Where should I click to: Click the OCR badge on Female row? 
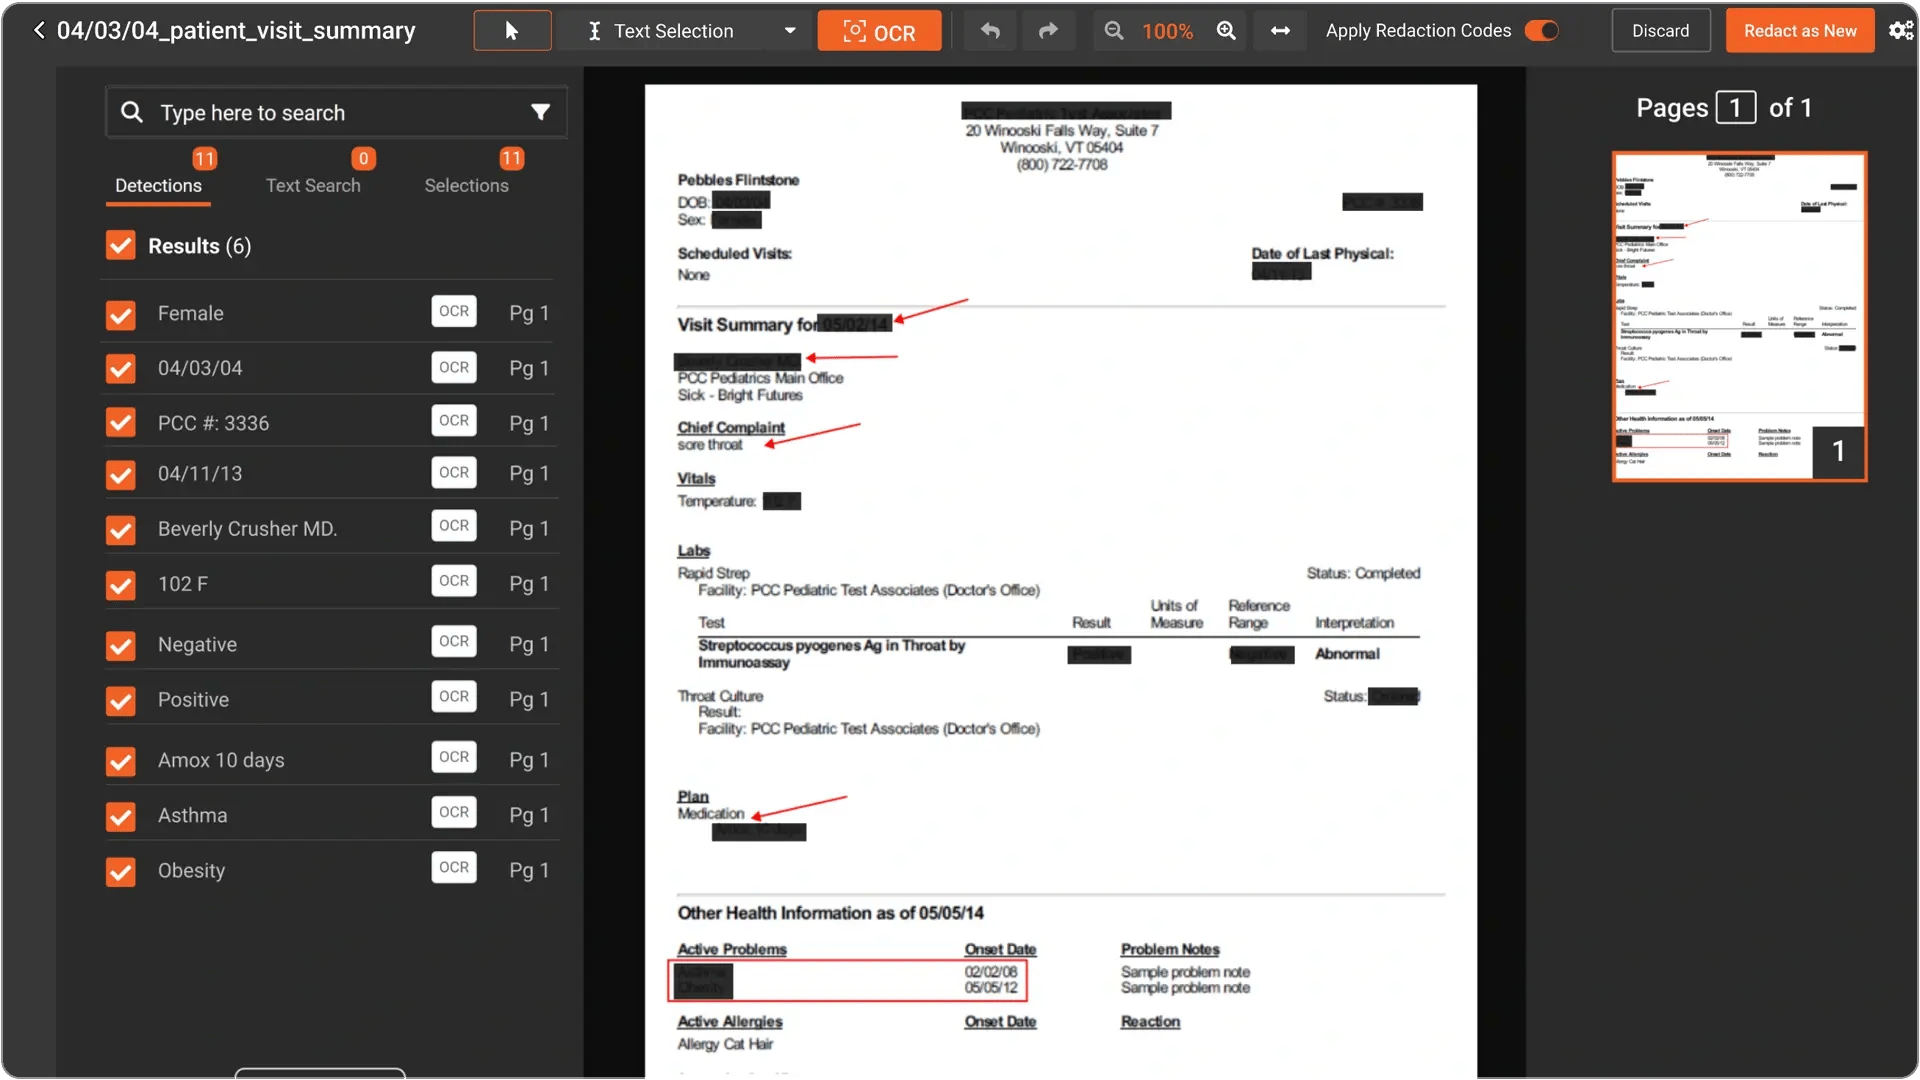point(454,312)
